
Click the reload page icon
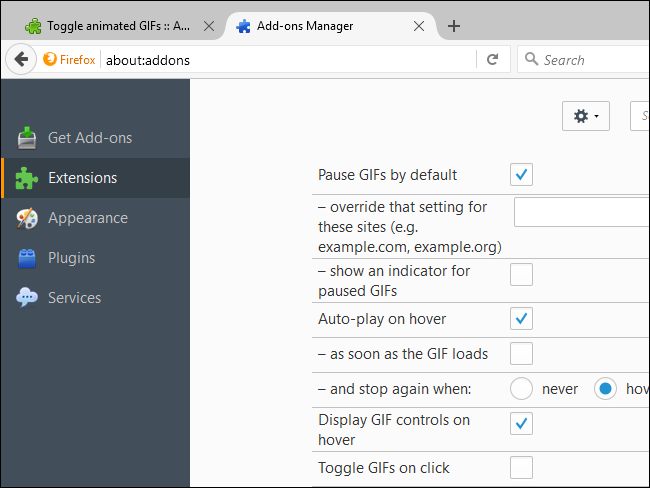(492, 60)
